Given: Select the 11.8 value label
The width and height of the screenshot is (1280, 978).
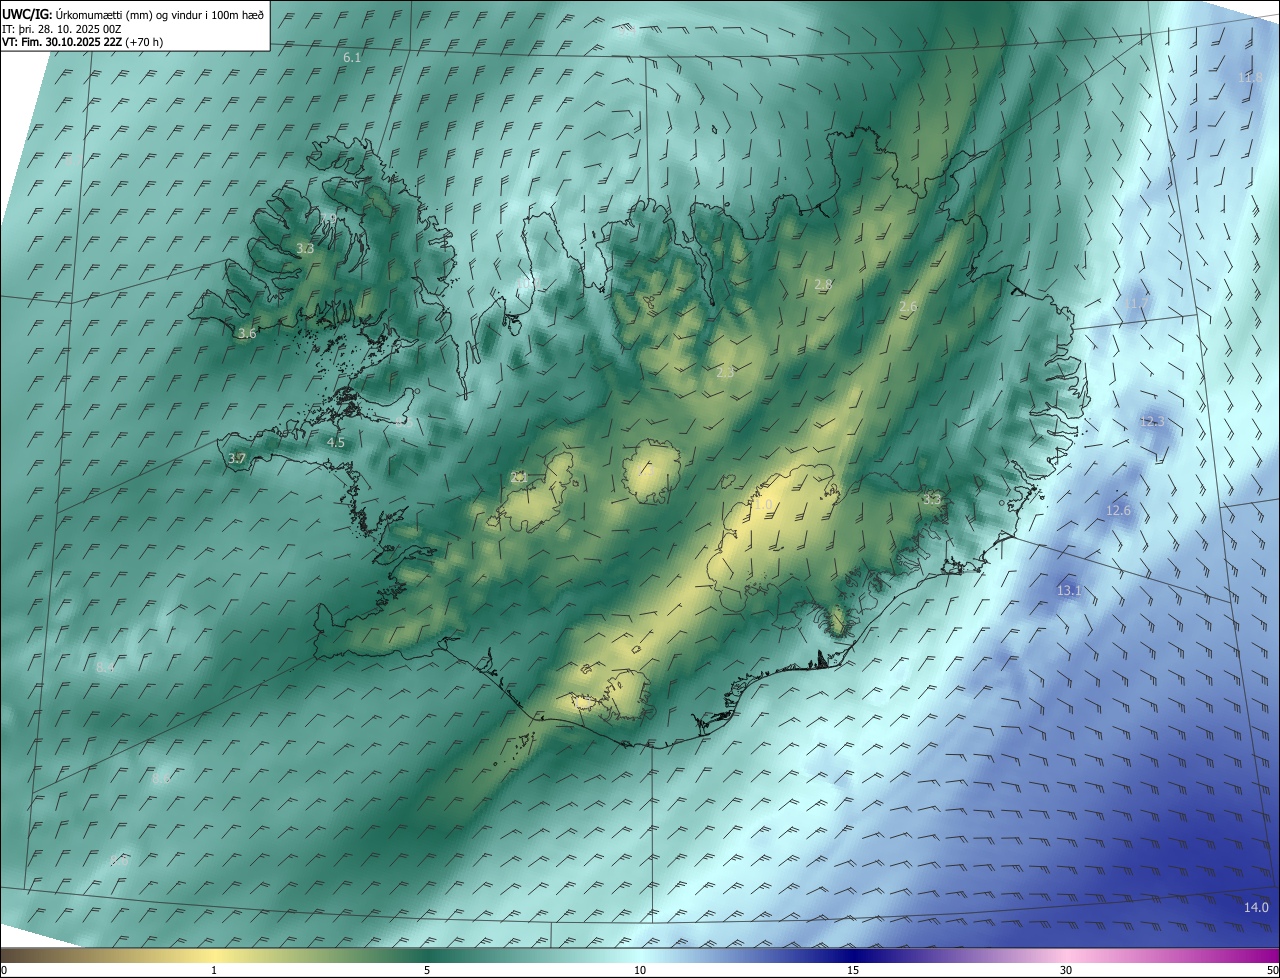Looking at the screenshot, I should click(x=1251, y=78).
